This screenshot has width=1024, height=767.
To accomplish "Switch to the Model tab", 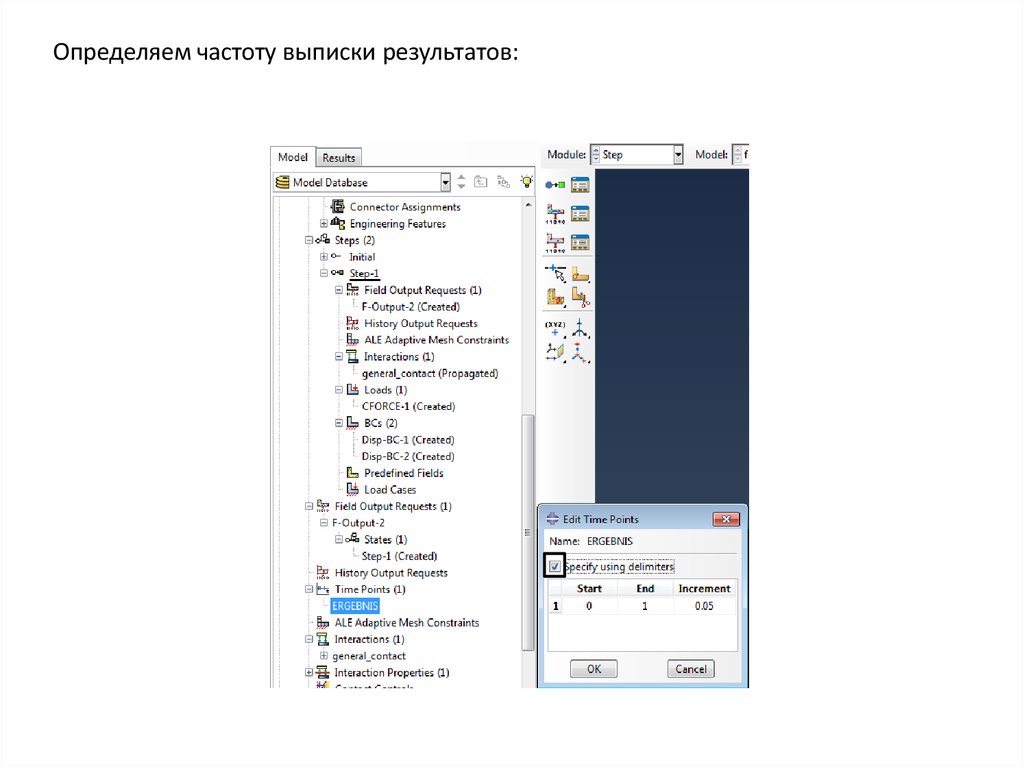I will pyautogui.click(x=293, y=157).
